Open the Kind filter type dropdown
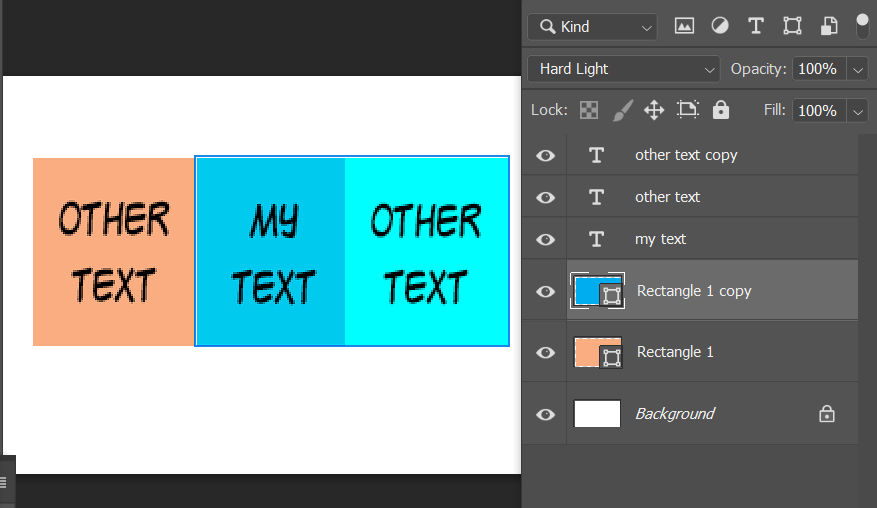877x508 pixels. 592,26
